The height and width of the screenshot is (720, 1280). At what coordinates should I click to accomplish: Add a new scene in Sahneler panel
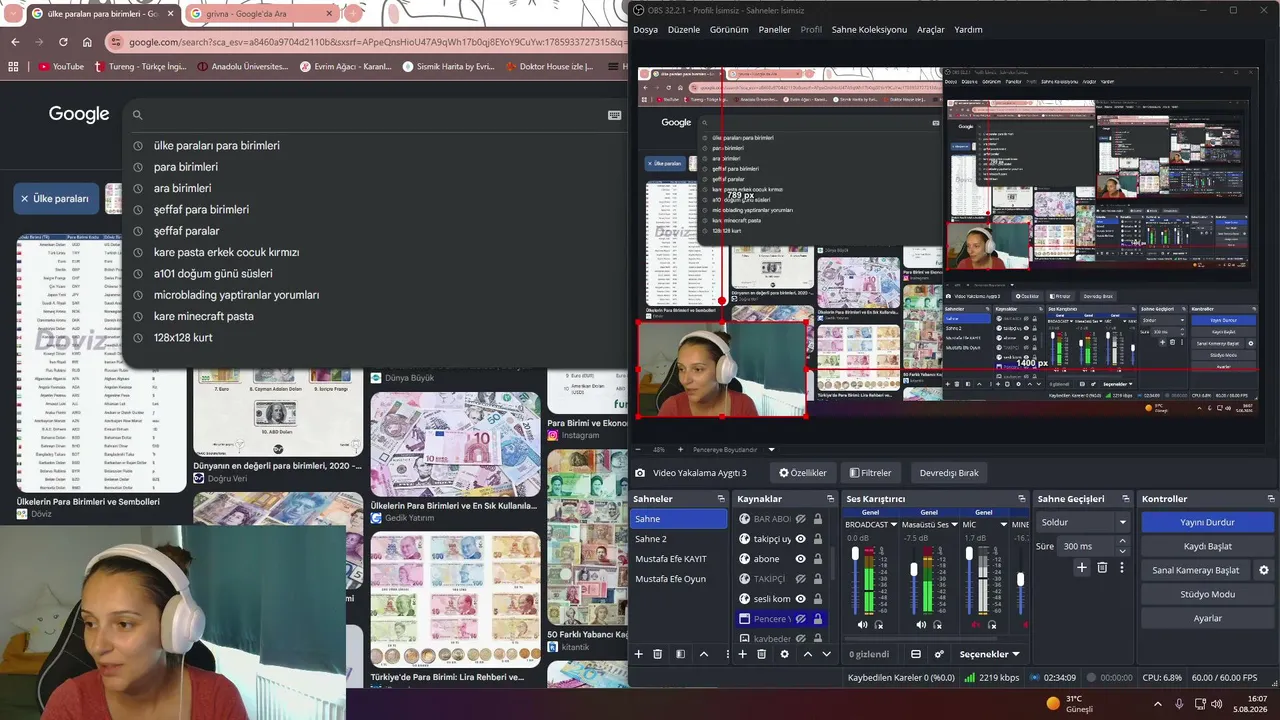[x=639, y=654]
